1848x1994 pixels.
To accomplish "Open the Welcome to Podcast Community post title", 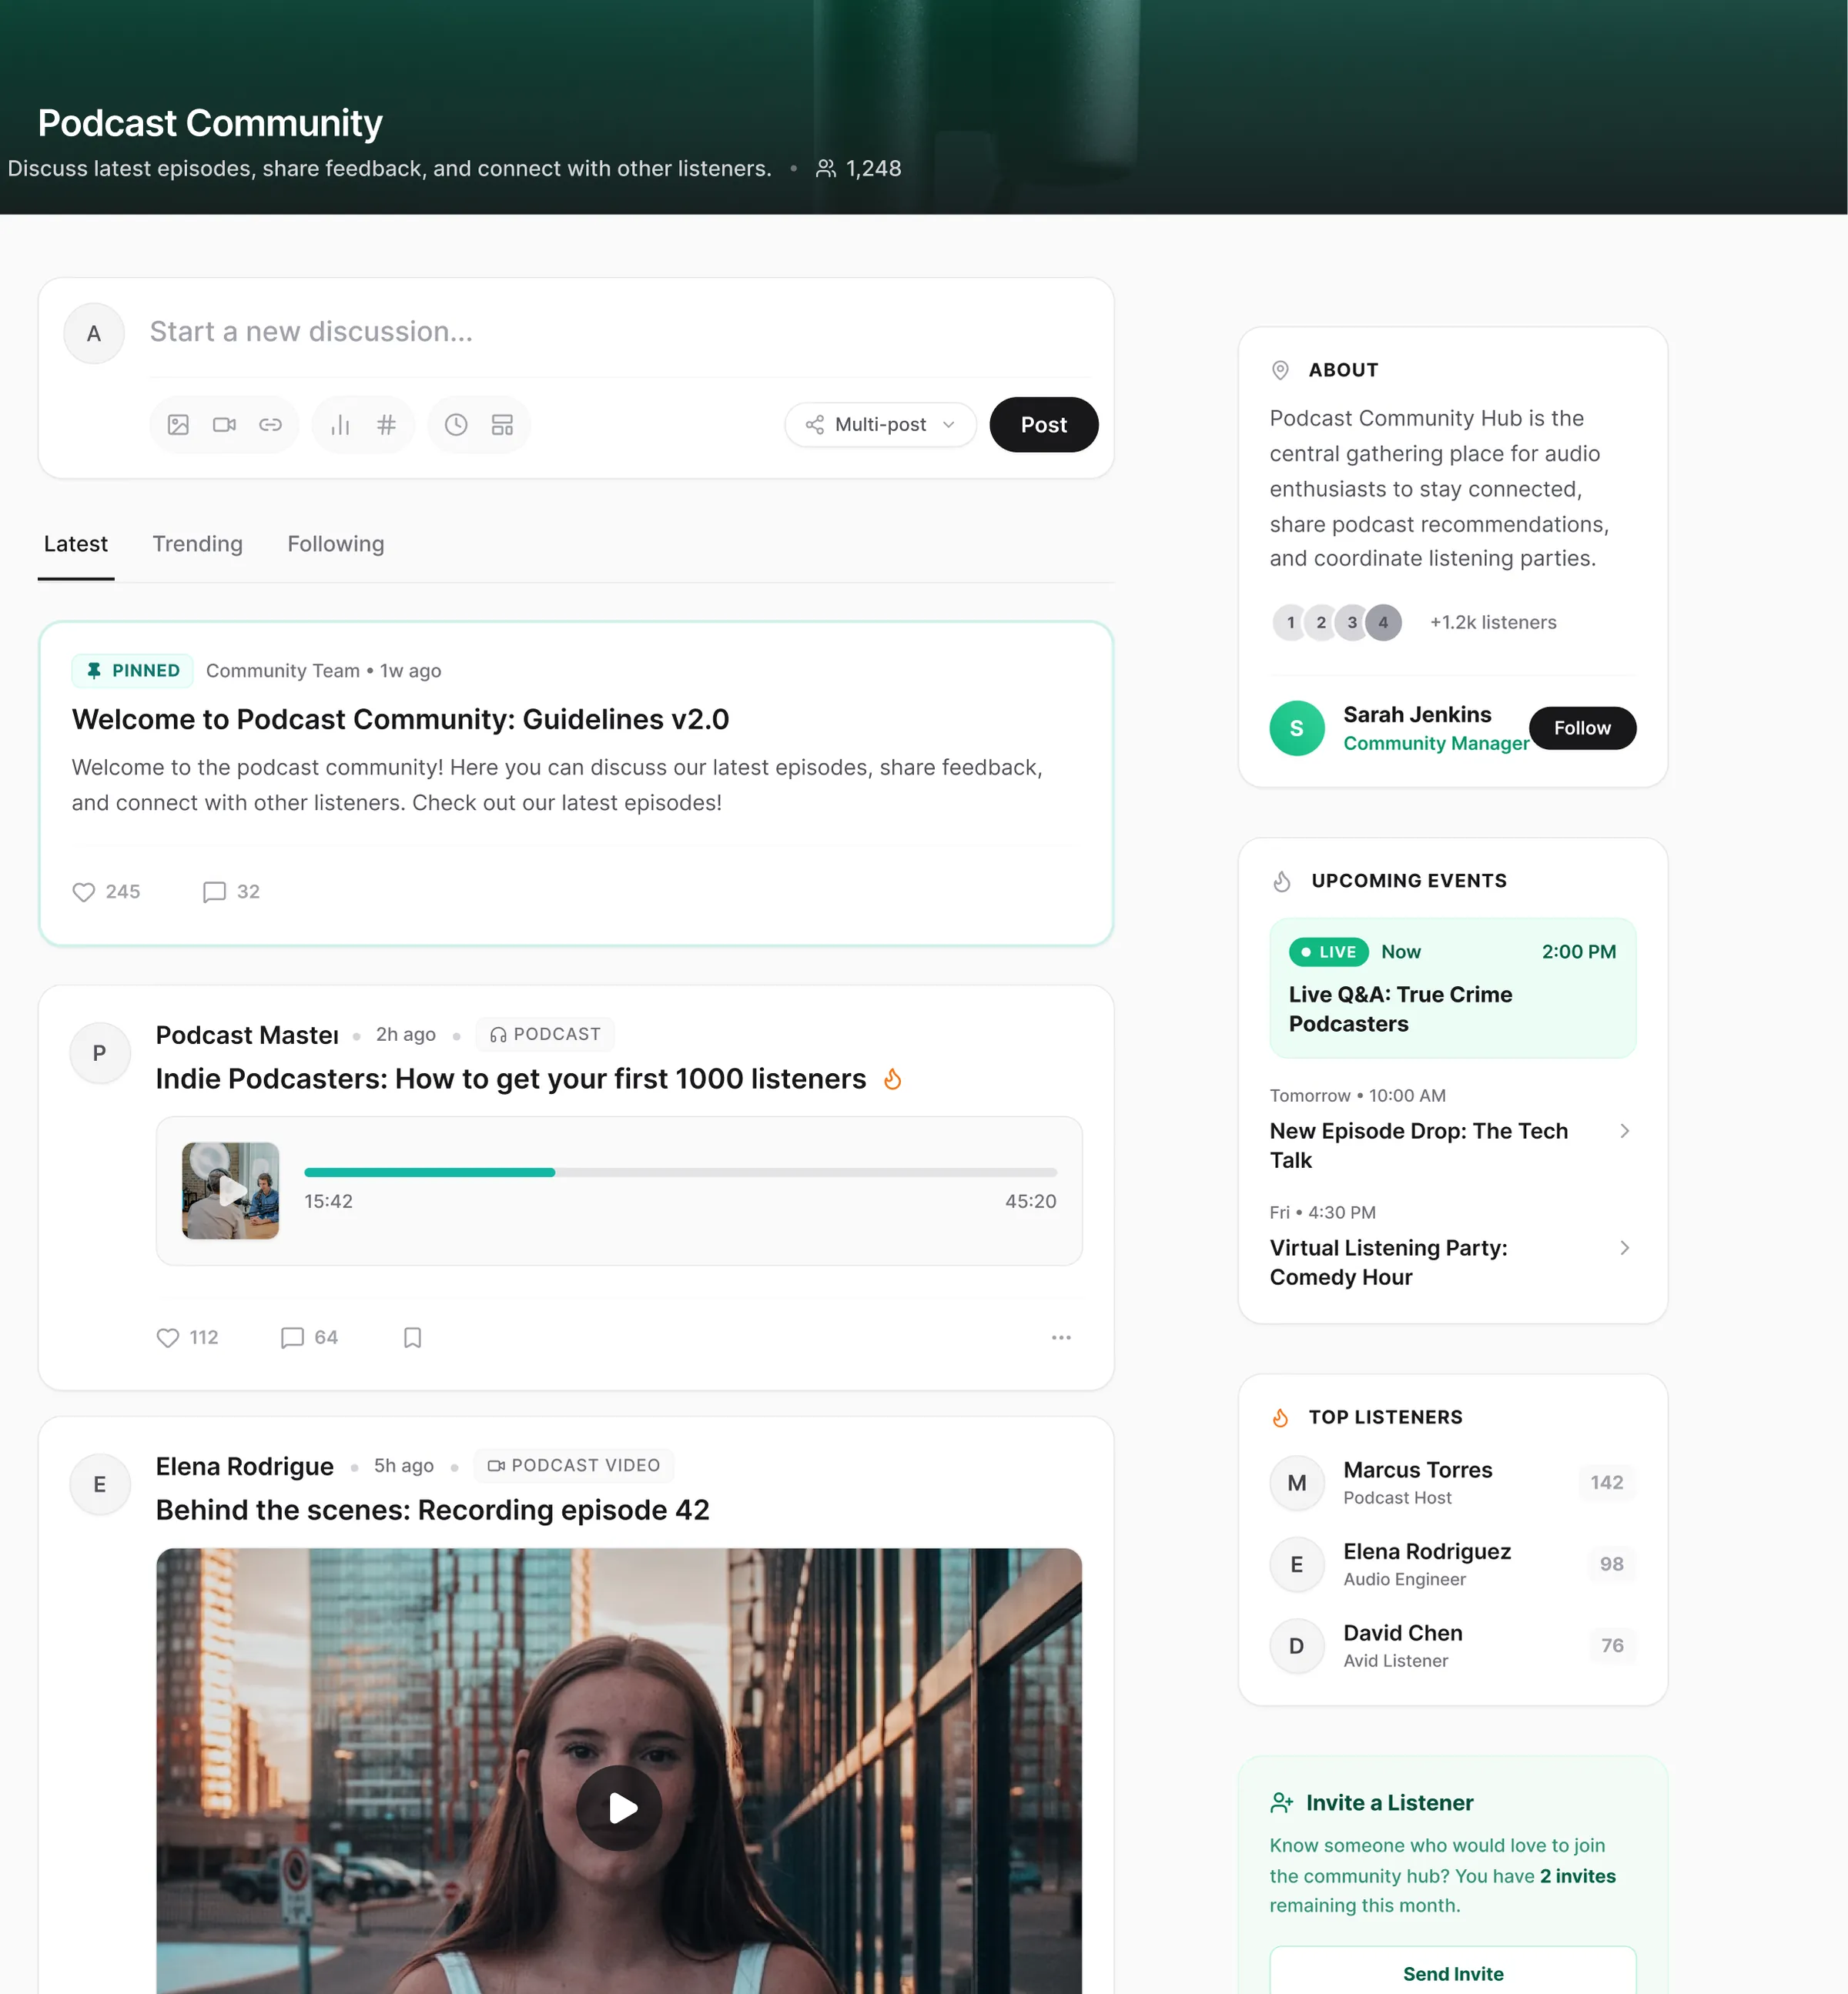I will tap(400, 719).
